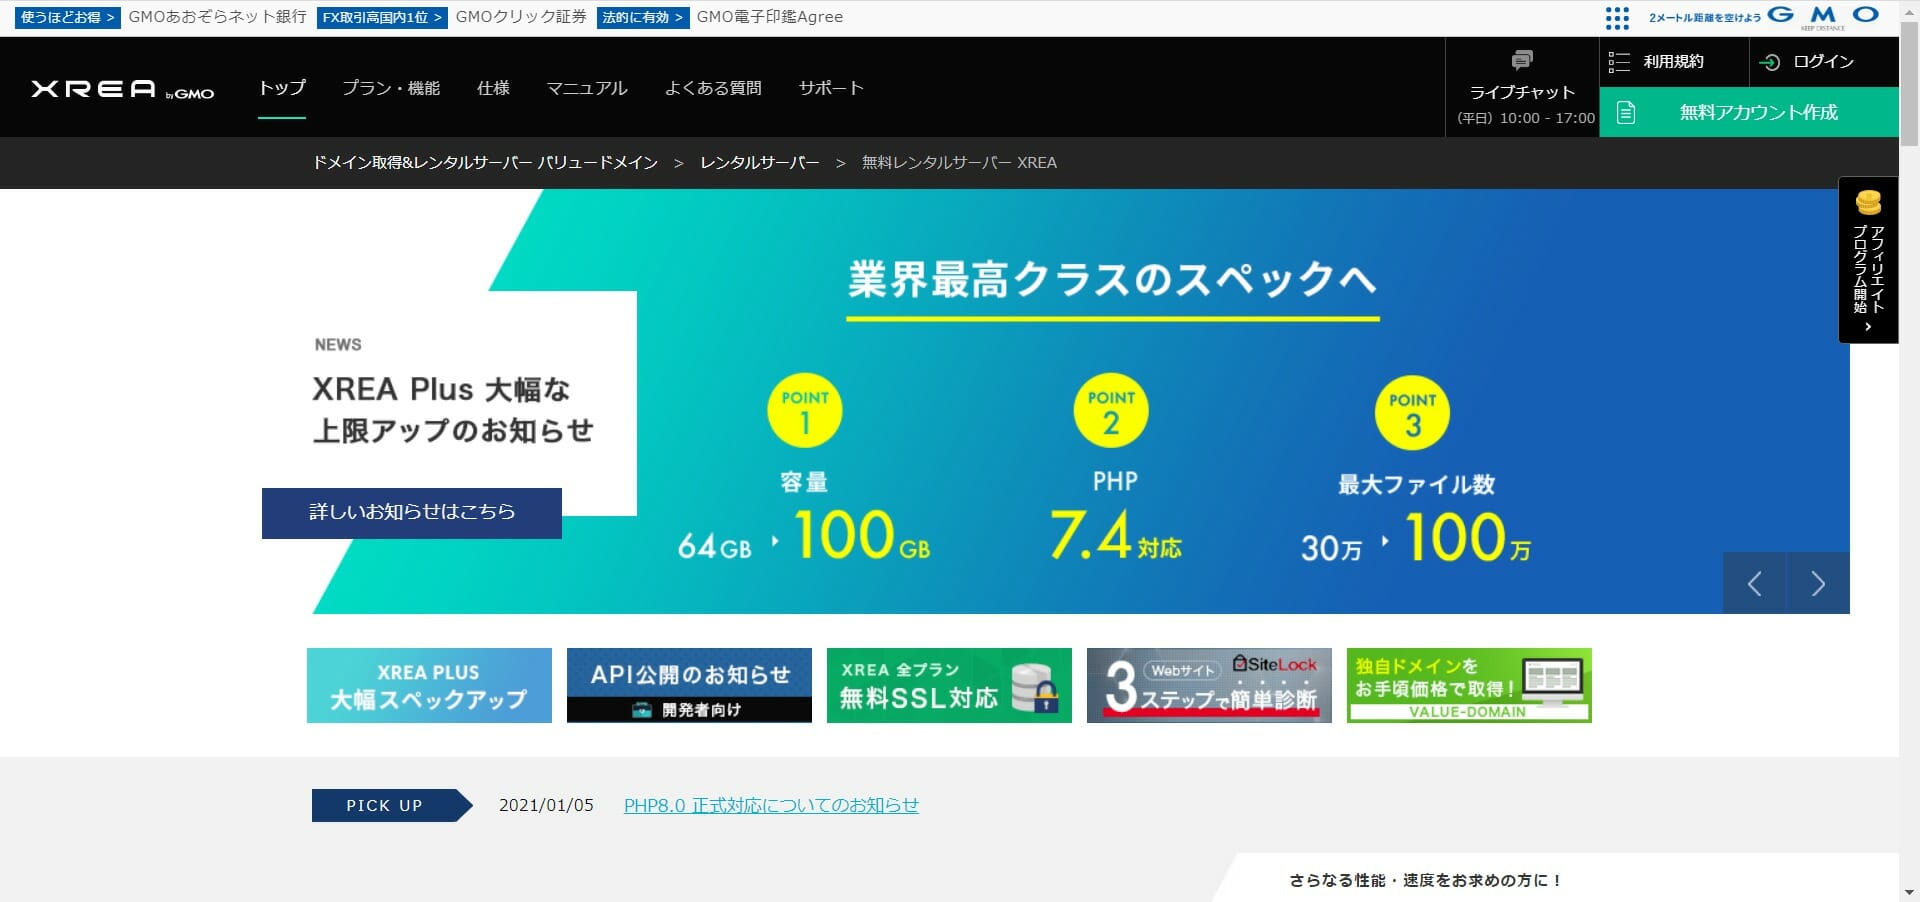Go to previous banner slide arrow
Screen dimensions: 1920x902
[1754, 584]
